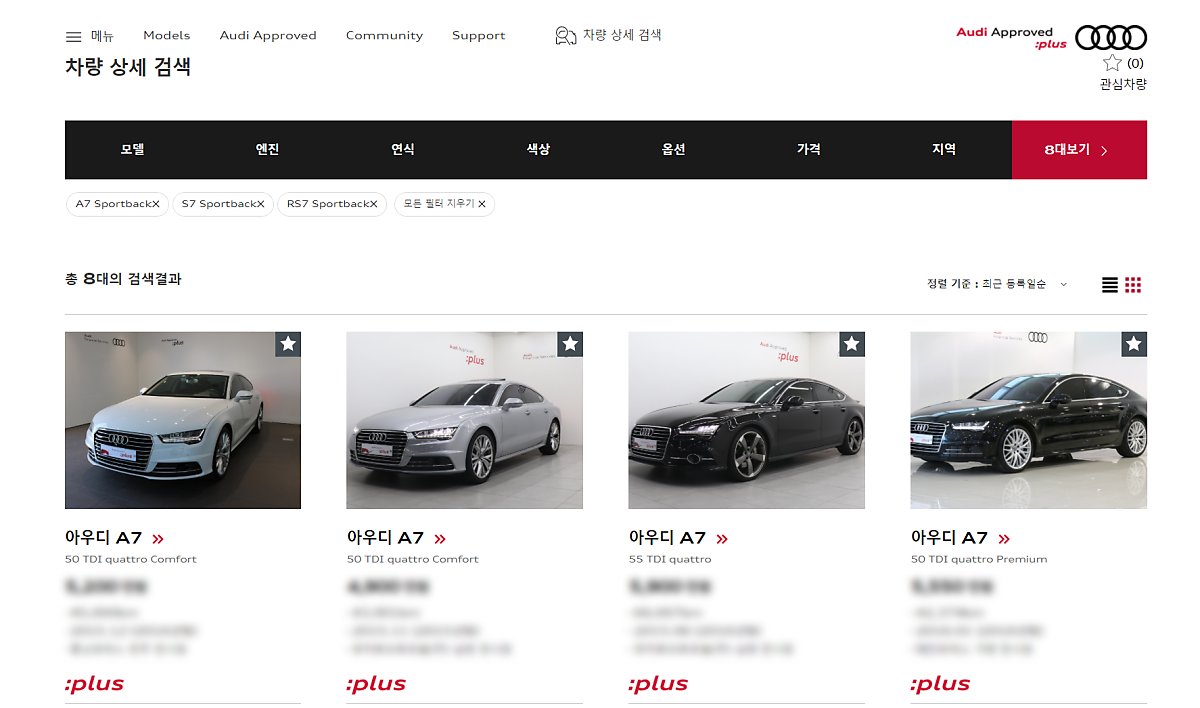Image resolution: width=1200 pixels, height=708 pixels.
Task: Favorite the 55 TDI quattro A7 star
Action: coord(852,344)
